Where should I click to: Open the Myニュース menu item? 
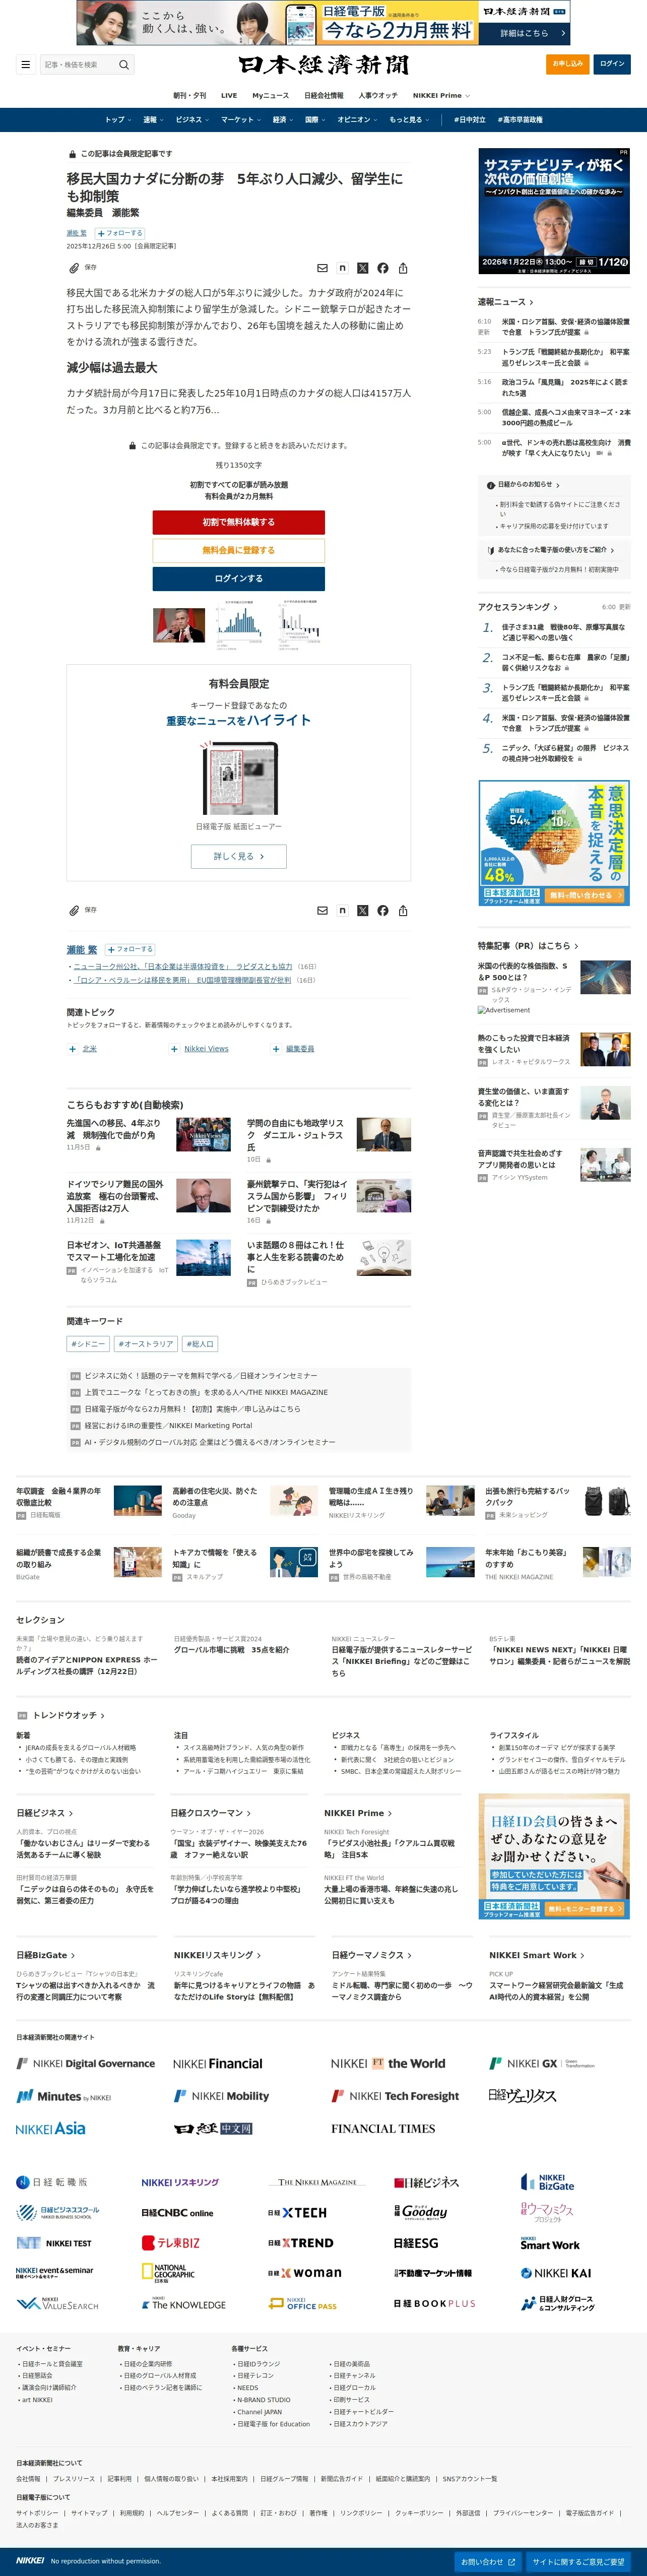tap(270, 96)
